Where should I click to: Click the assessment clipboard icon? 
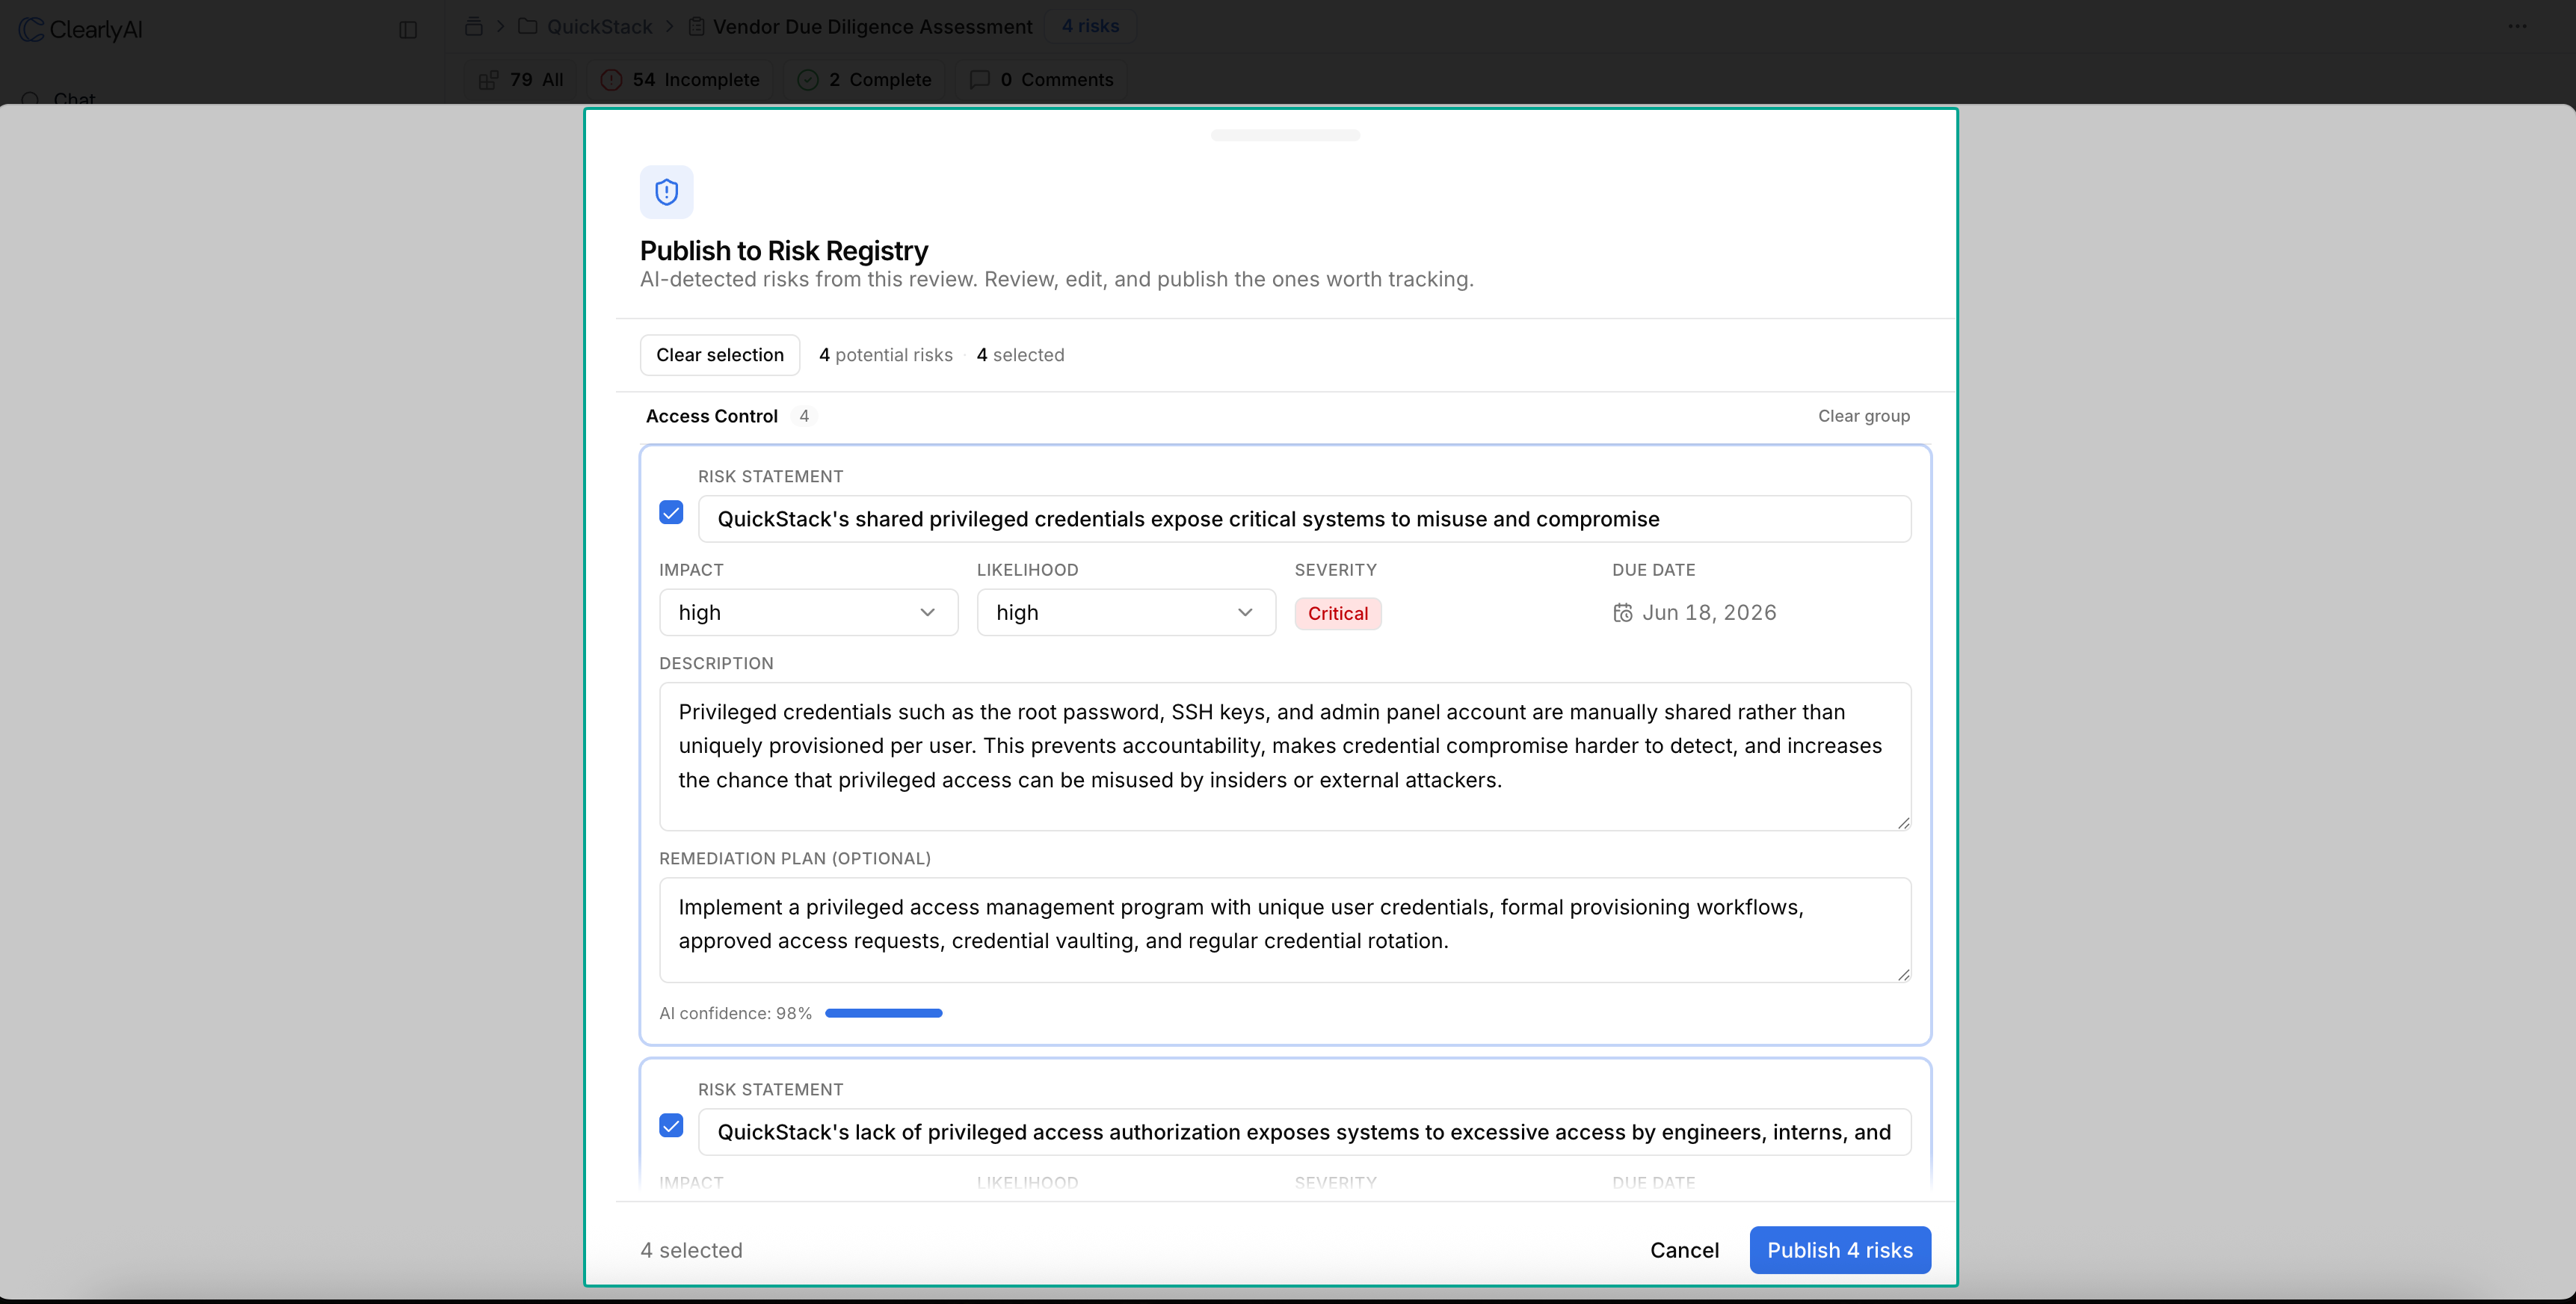coord(697,27)
